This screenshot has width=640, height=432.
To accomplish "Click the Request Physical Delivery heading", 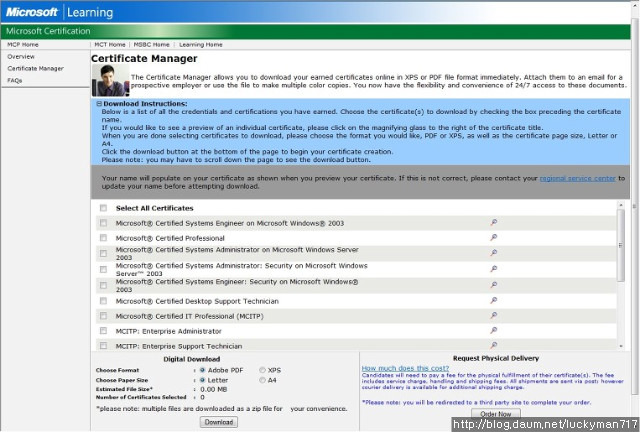I will click(x=496, y=358).
